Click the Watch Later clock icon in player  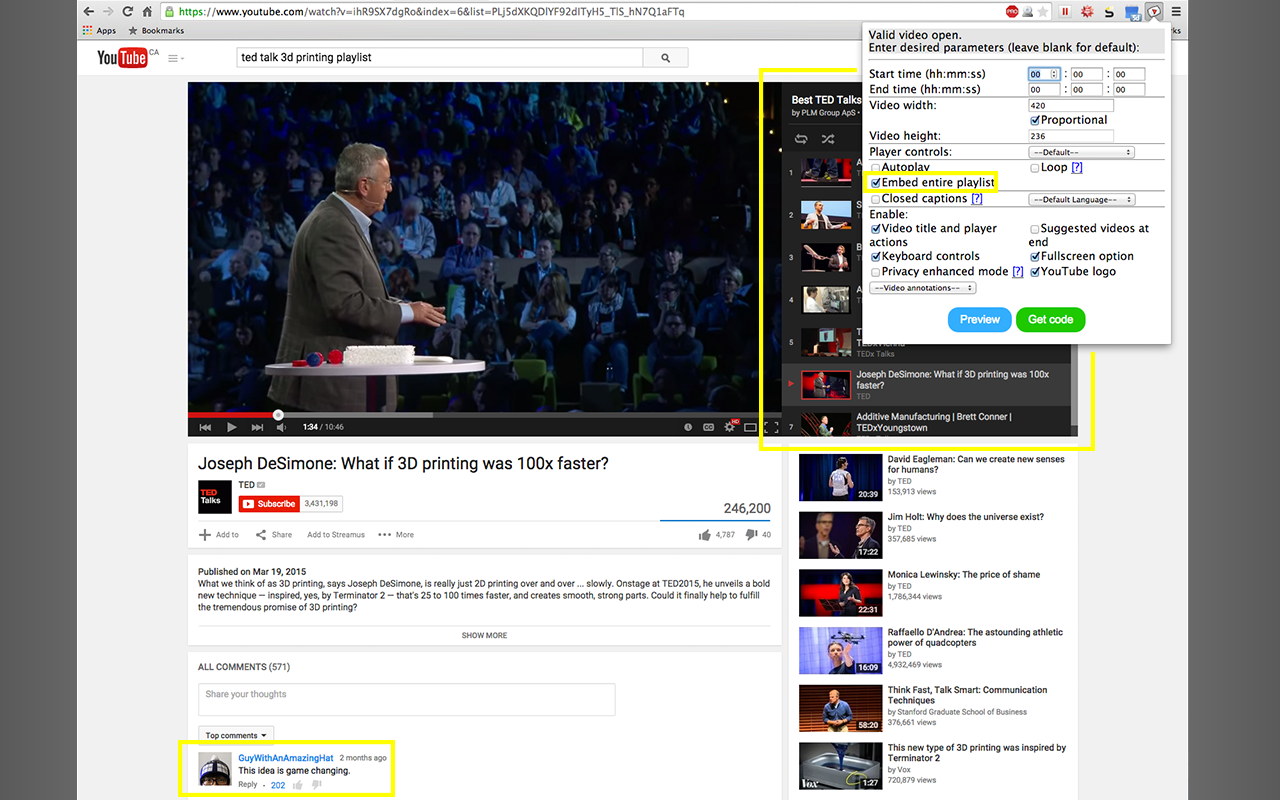click(x=688, y=427)
